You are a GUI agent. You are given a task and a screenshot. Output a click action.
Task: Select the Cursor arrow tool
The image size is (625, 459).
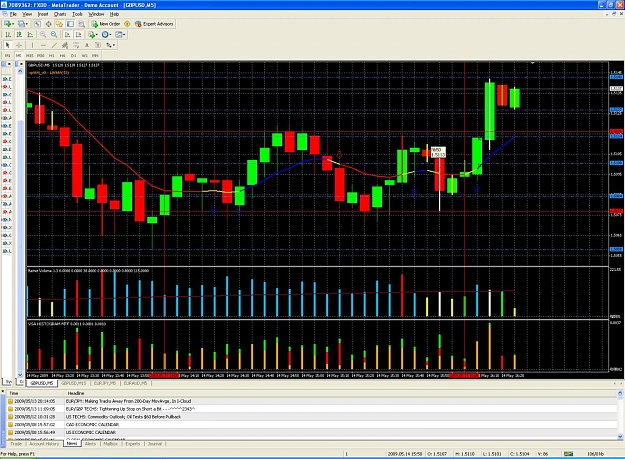point(8,45)
